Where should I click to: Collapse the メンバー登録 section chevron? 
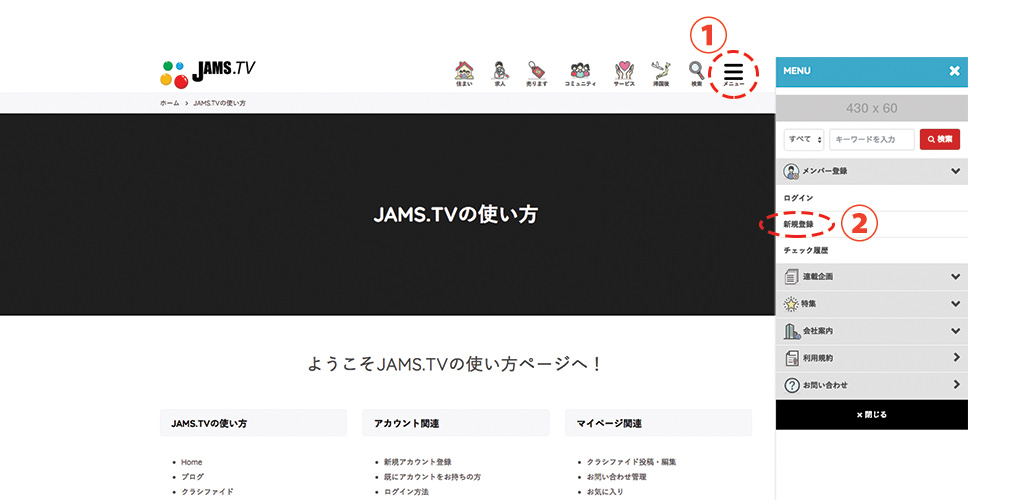pos(955,171)
